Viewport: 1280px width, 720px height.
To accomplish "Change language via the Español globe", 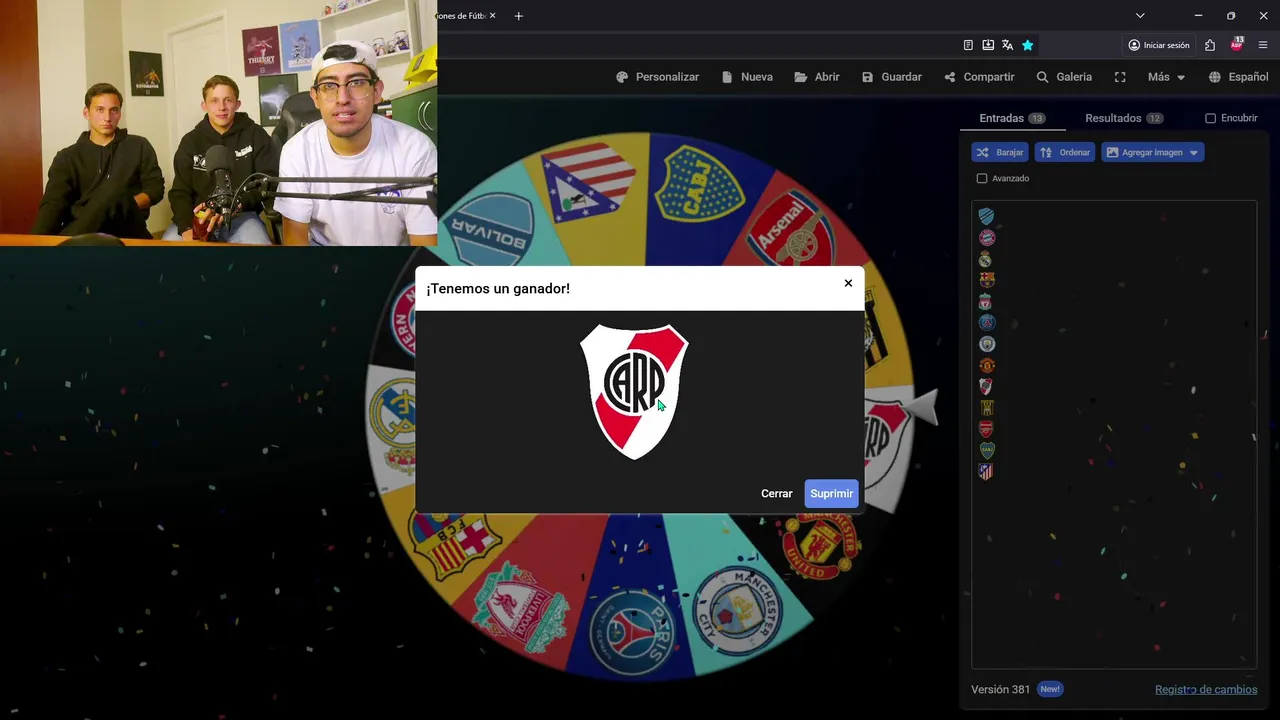I will click(x=1238, y=77).
